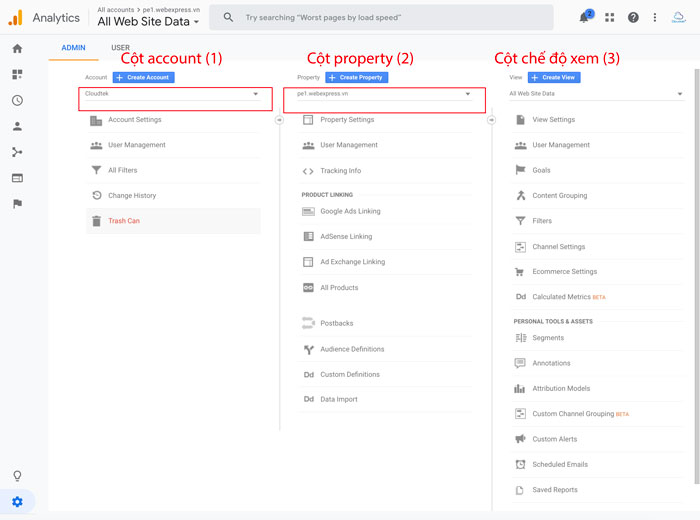Open the Realtime clock icon in sidebar
The height and width of the screenshot is (520, 700).
(17, 100)
